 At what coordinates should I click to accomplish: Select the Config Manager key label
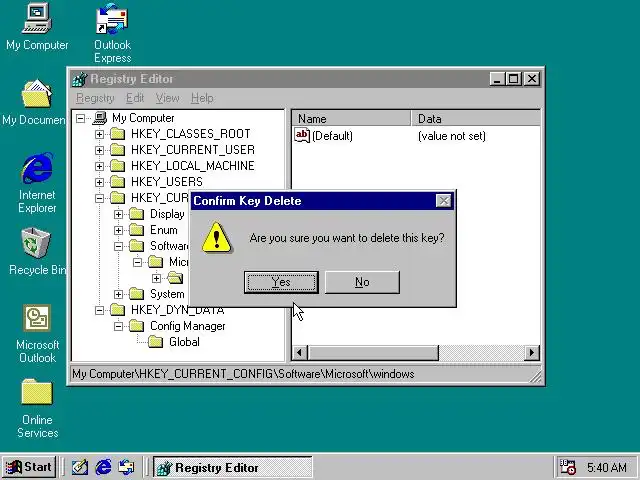187,326
